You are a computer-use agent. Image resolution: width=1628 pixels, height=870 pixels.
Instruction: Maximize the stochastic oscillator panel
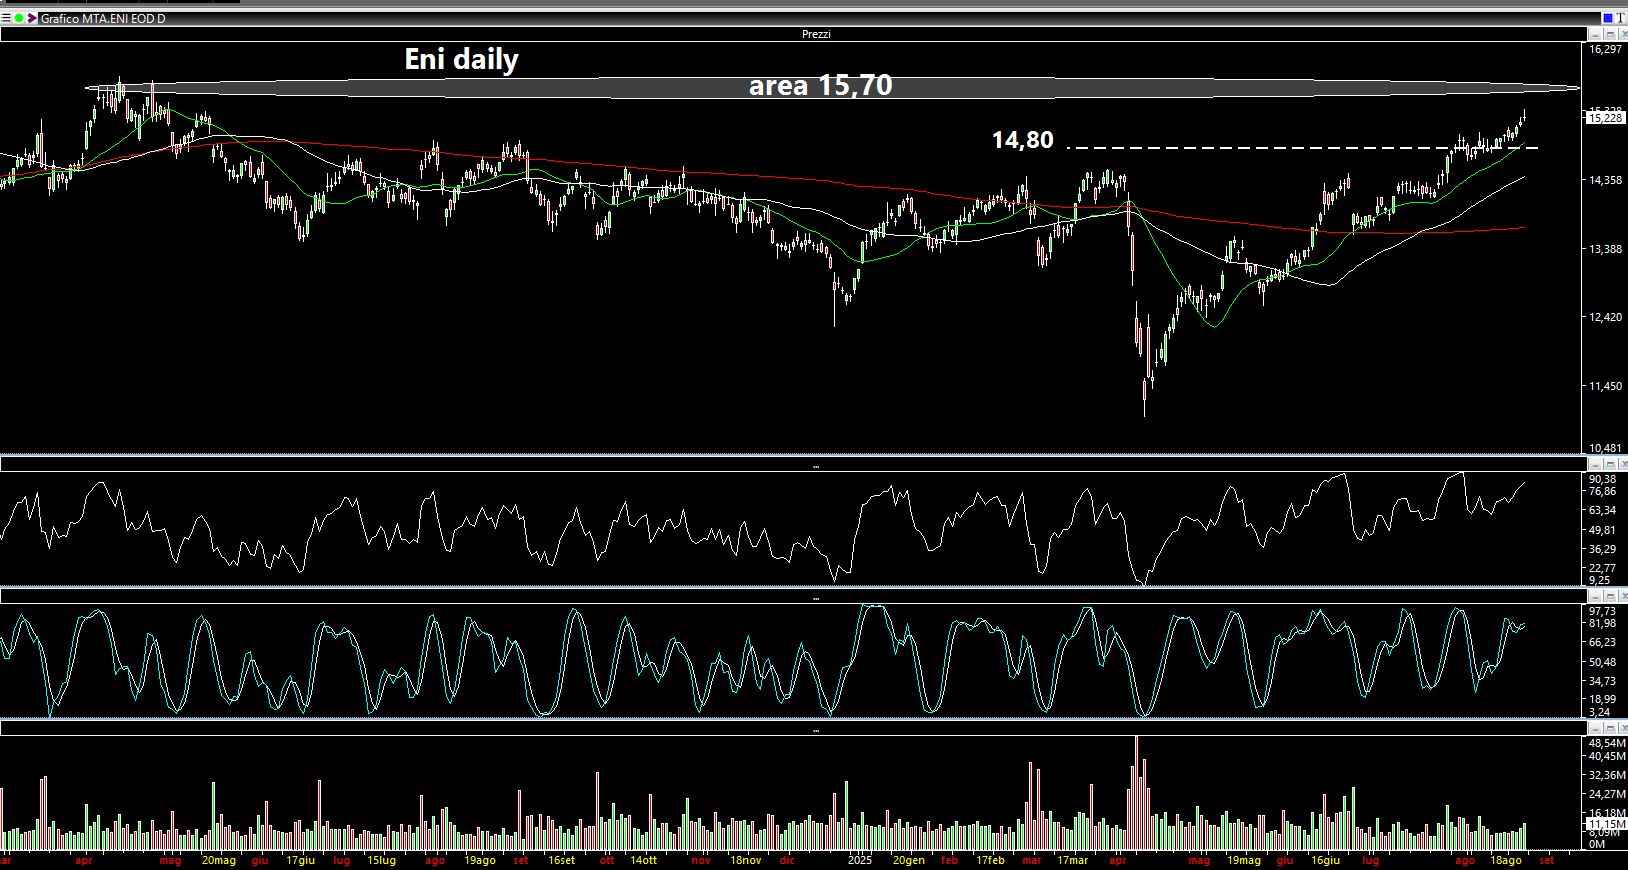coord(1610,597)
